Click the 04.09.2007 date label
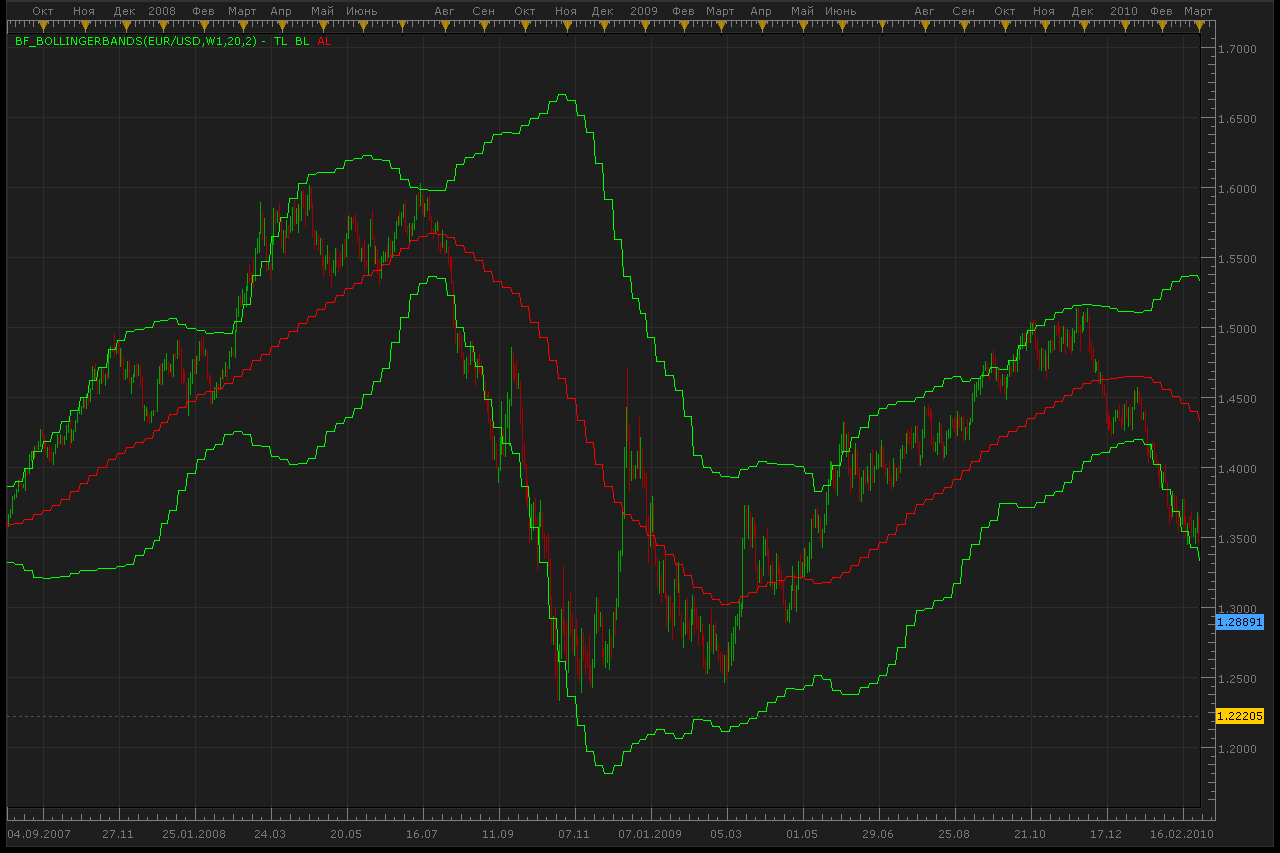1280x853 pixels. [37, 833]
